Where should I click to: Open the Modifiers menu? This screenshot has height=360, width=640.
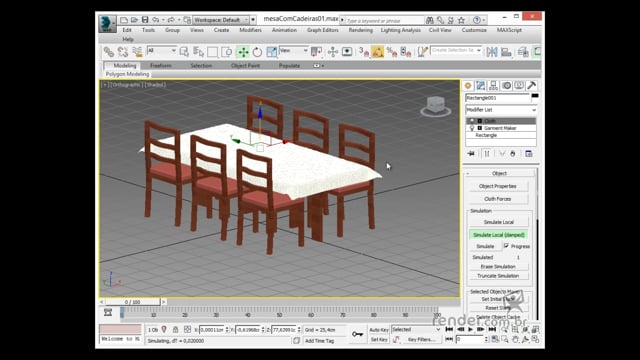coord(250,30)
